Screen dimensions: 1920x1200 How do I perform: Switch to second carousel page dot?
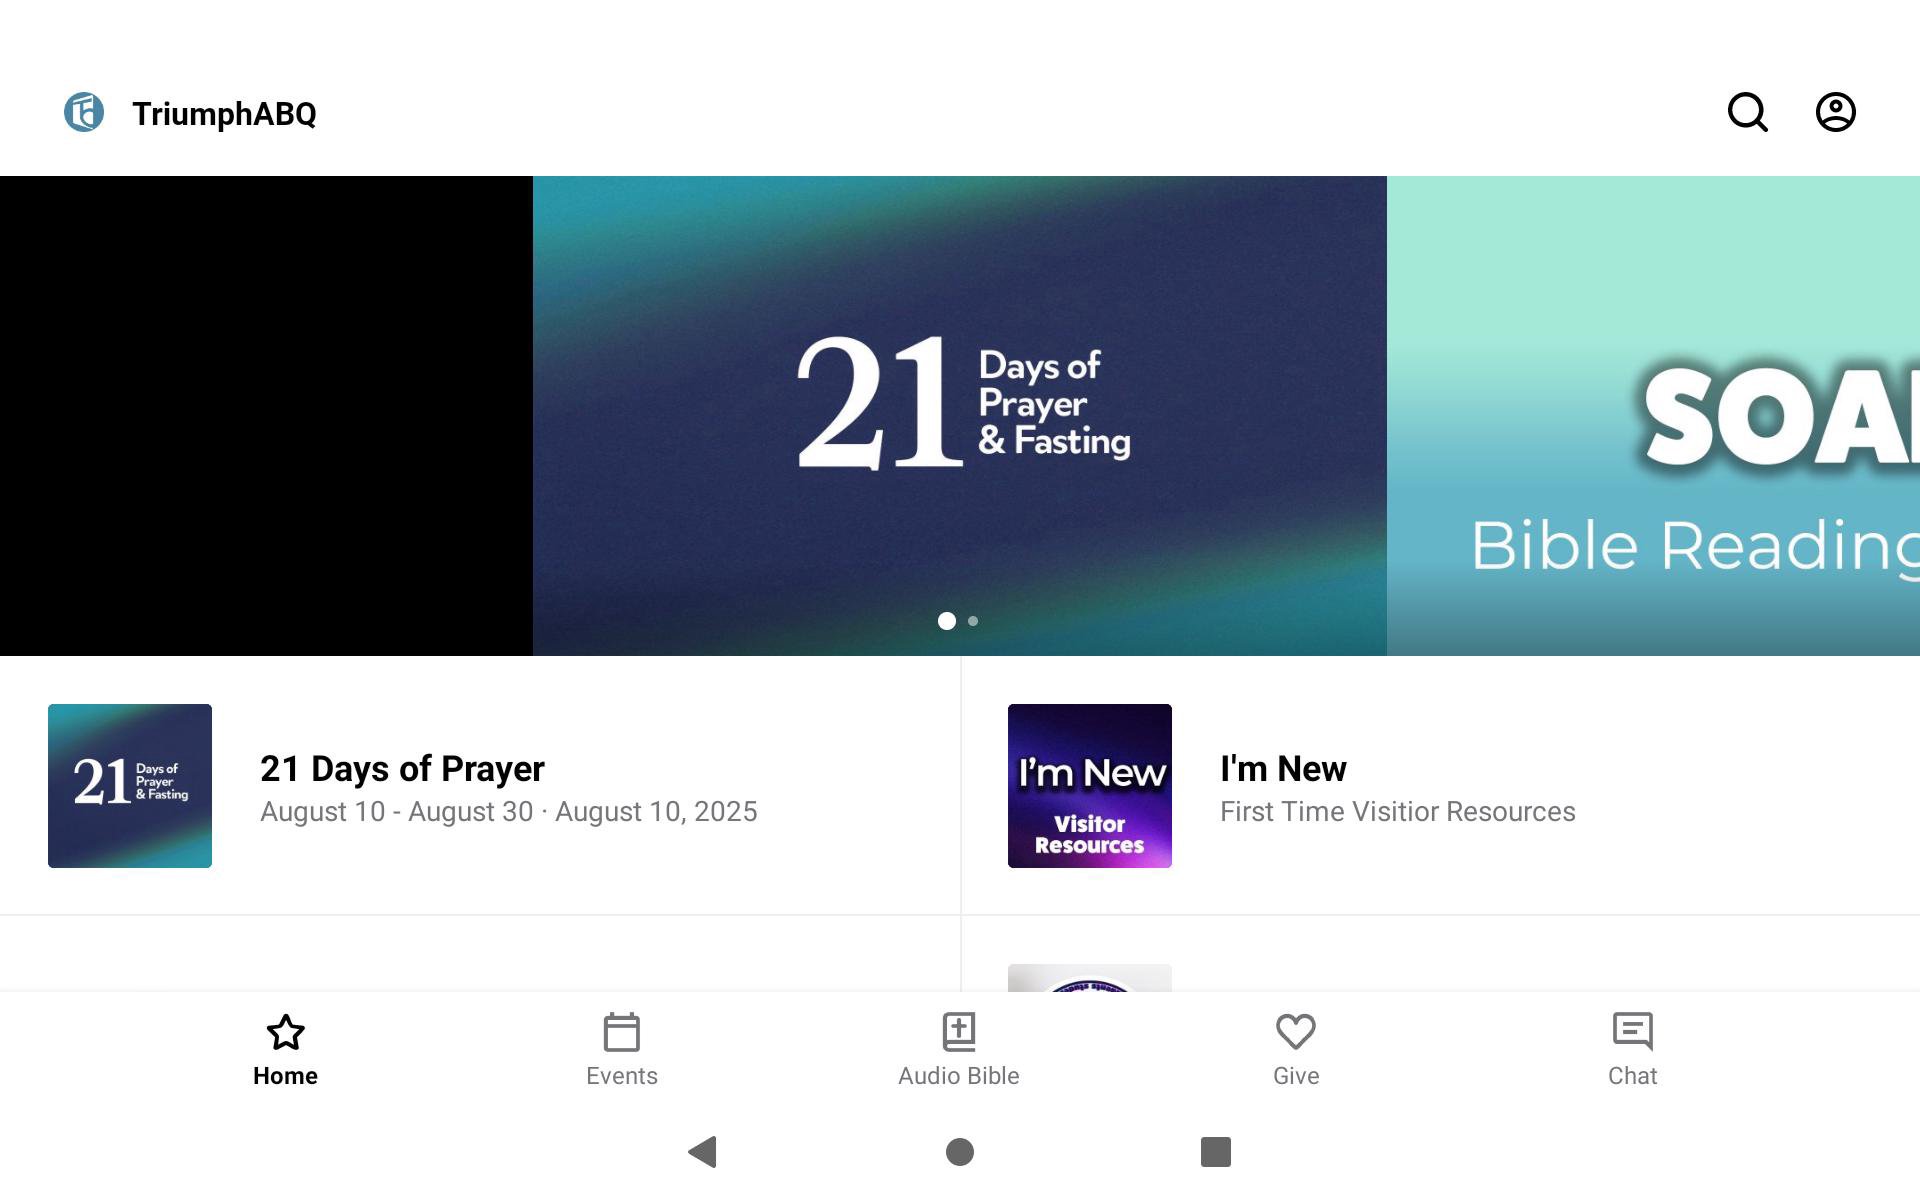click(x=973, y=621)
